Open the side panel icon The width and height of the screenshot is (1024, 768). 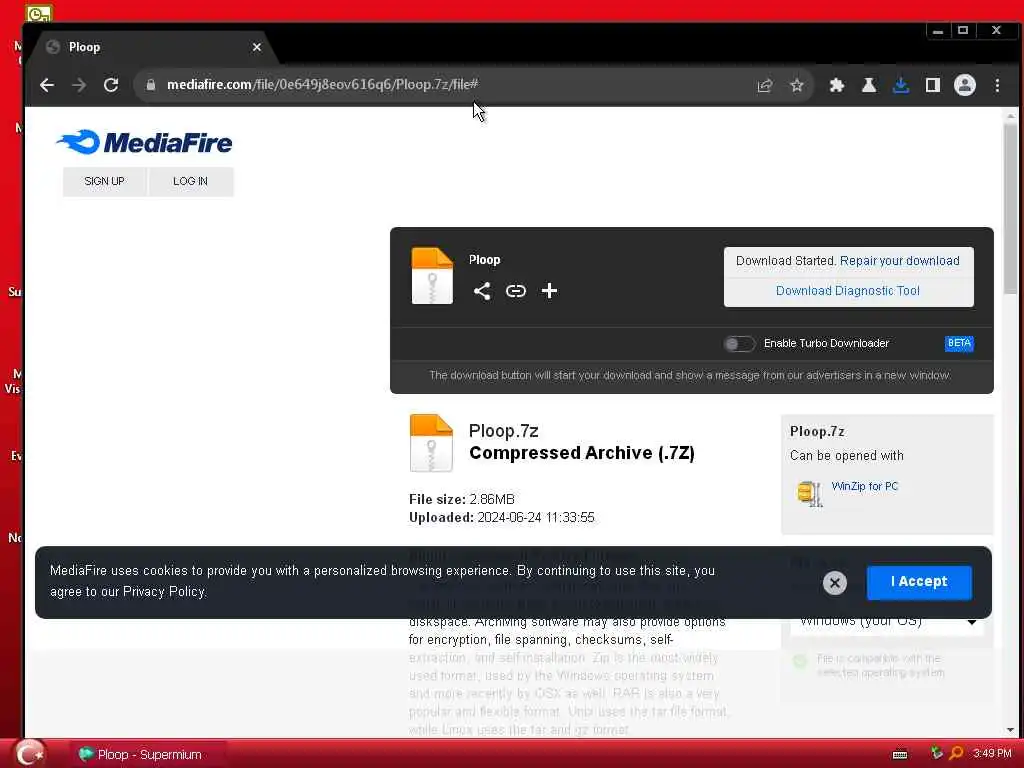click(933, 85)
